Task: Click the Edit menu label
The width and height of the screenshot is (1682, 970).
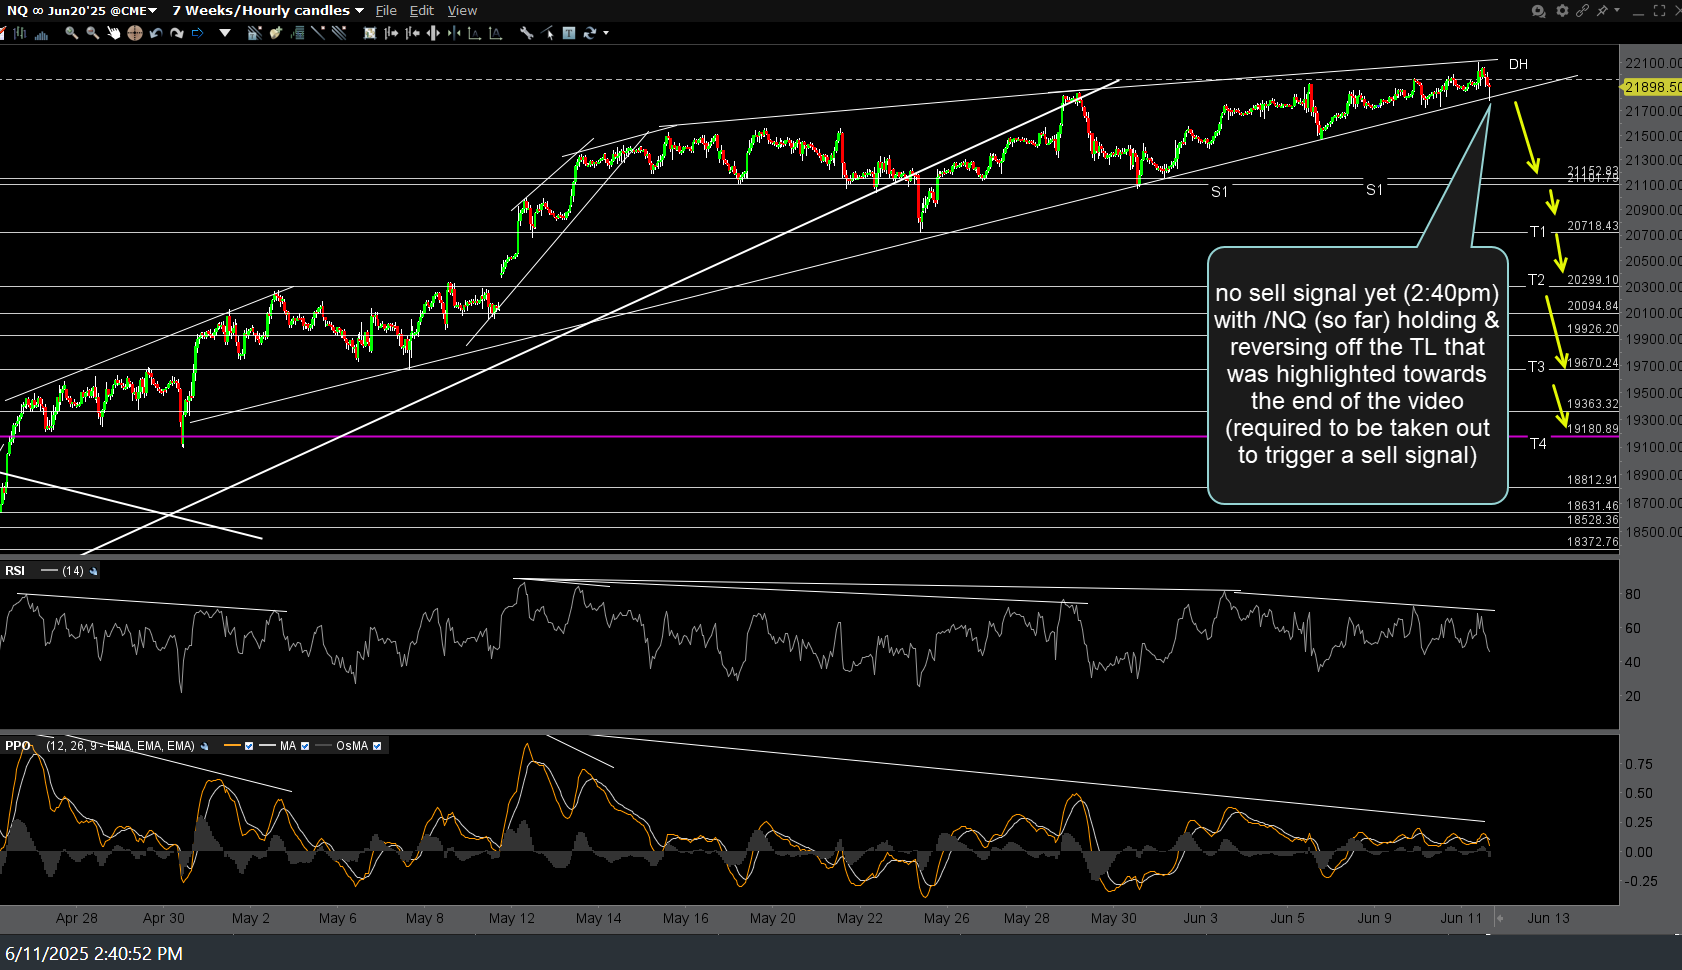Action: pos(421,10)
